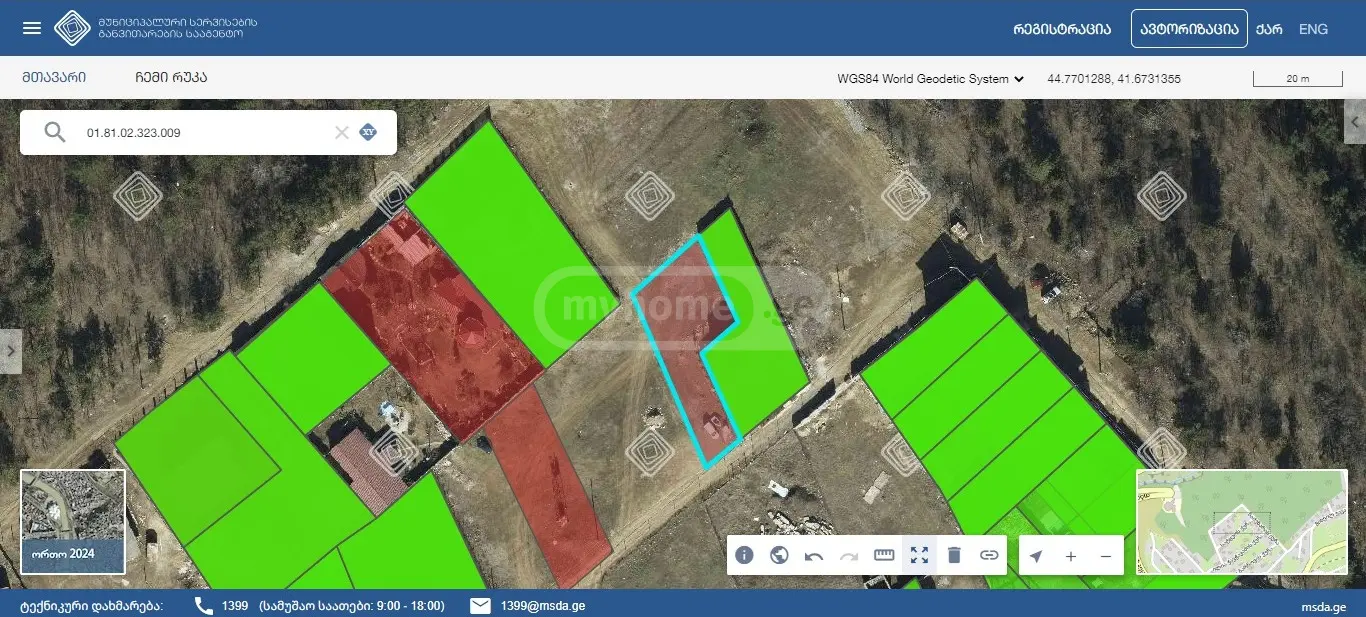Toggle the fullscreen extent icon
Image resolution: width=1366 pixels, height=617 pixels.
(x=919, y=555)
